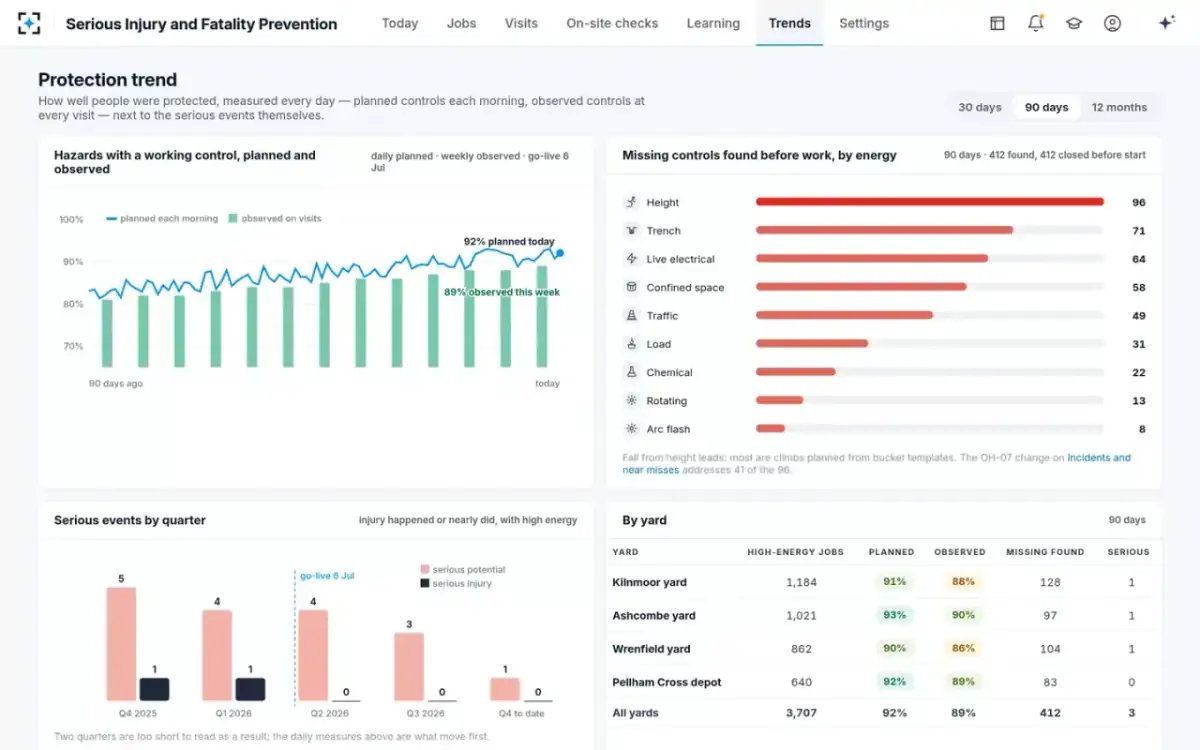The width and height of the screenshot is (1200, 750).
Task: Click the Live electrical icon
Action: pyautogui.click(x=631, y=259)
